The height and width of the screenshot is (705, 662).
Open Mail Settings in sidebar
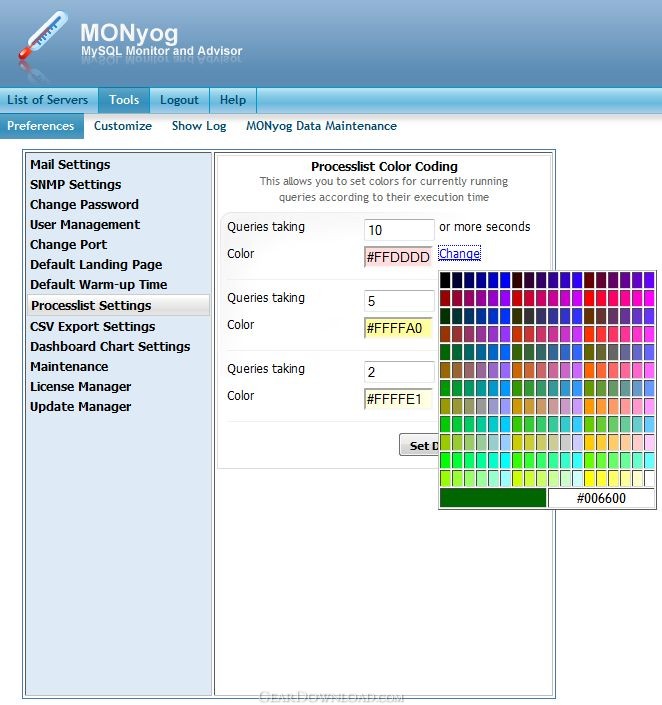[x=70, y=165]
